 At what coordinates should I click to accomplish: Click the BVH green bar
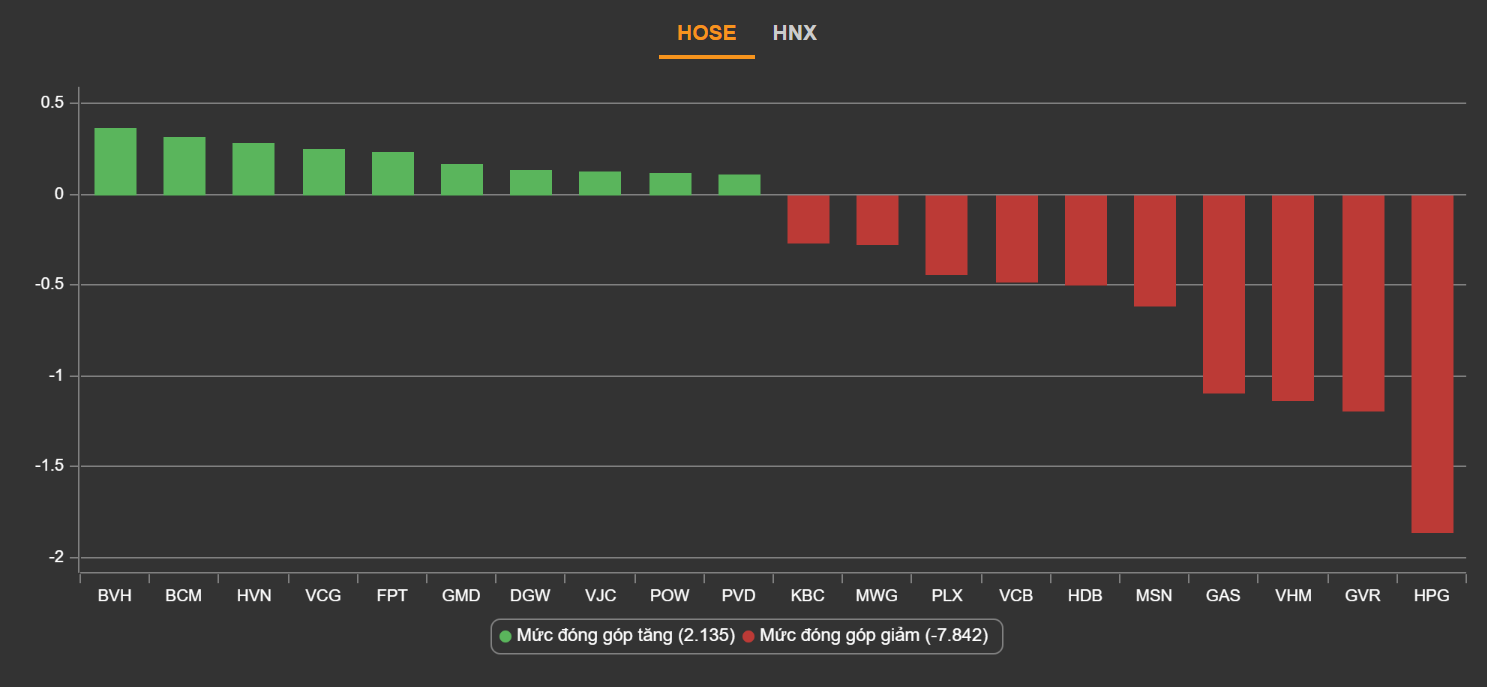point(115,161)
